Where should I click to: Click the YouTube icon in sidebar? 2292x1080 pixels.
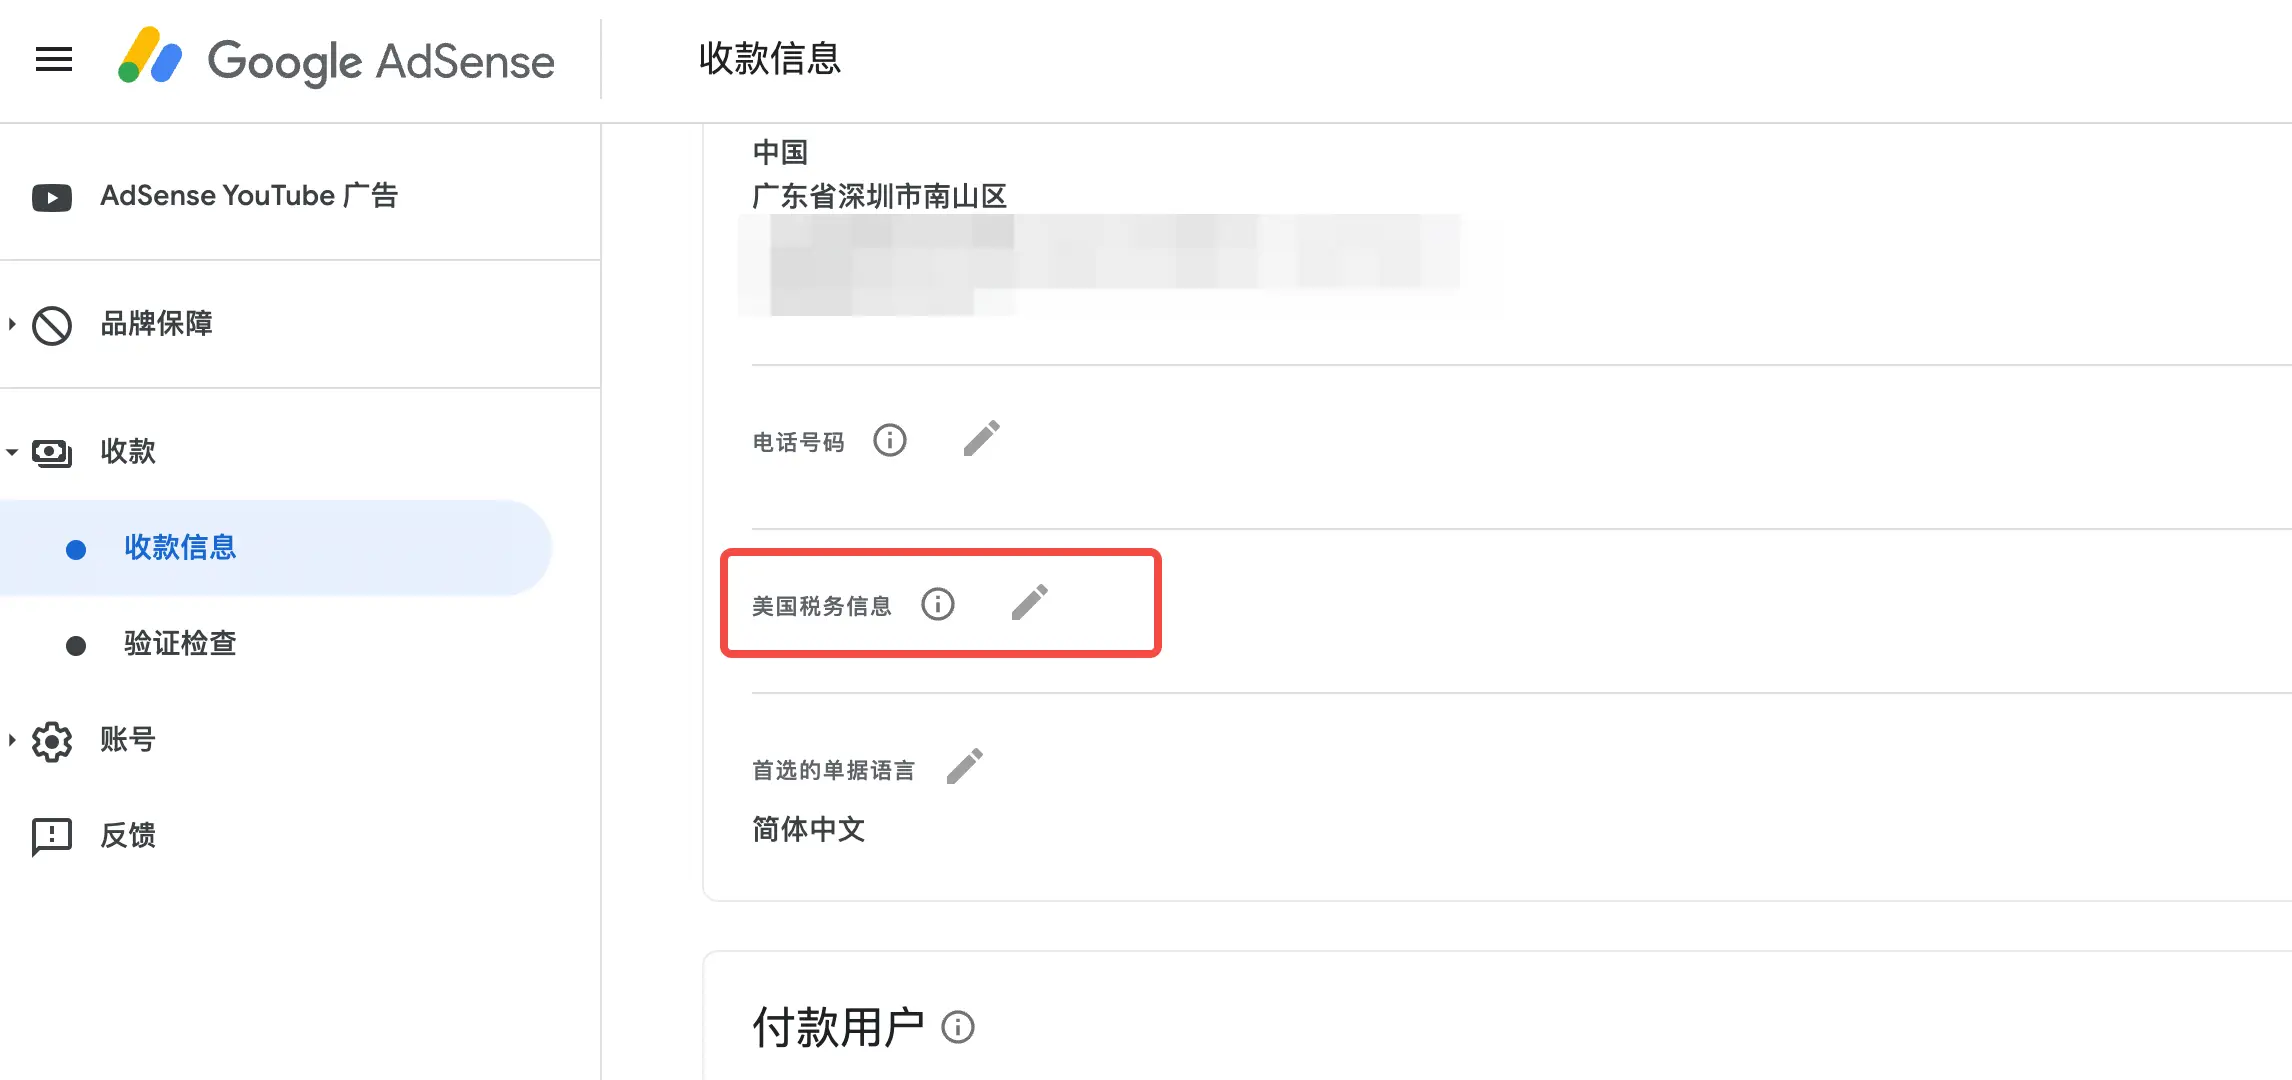tap(52, 197)
